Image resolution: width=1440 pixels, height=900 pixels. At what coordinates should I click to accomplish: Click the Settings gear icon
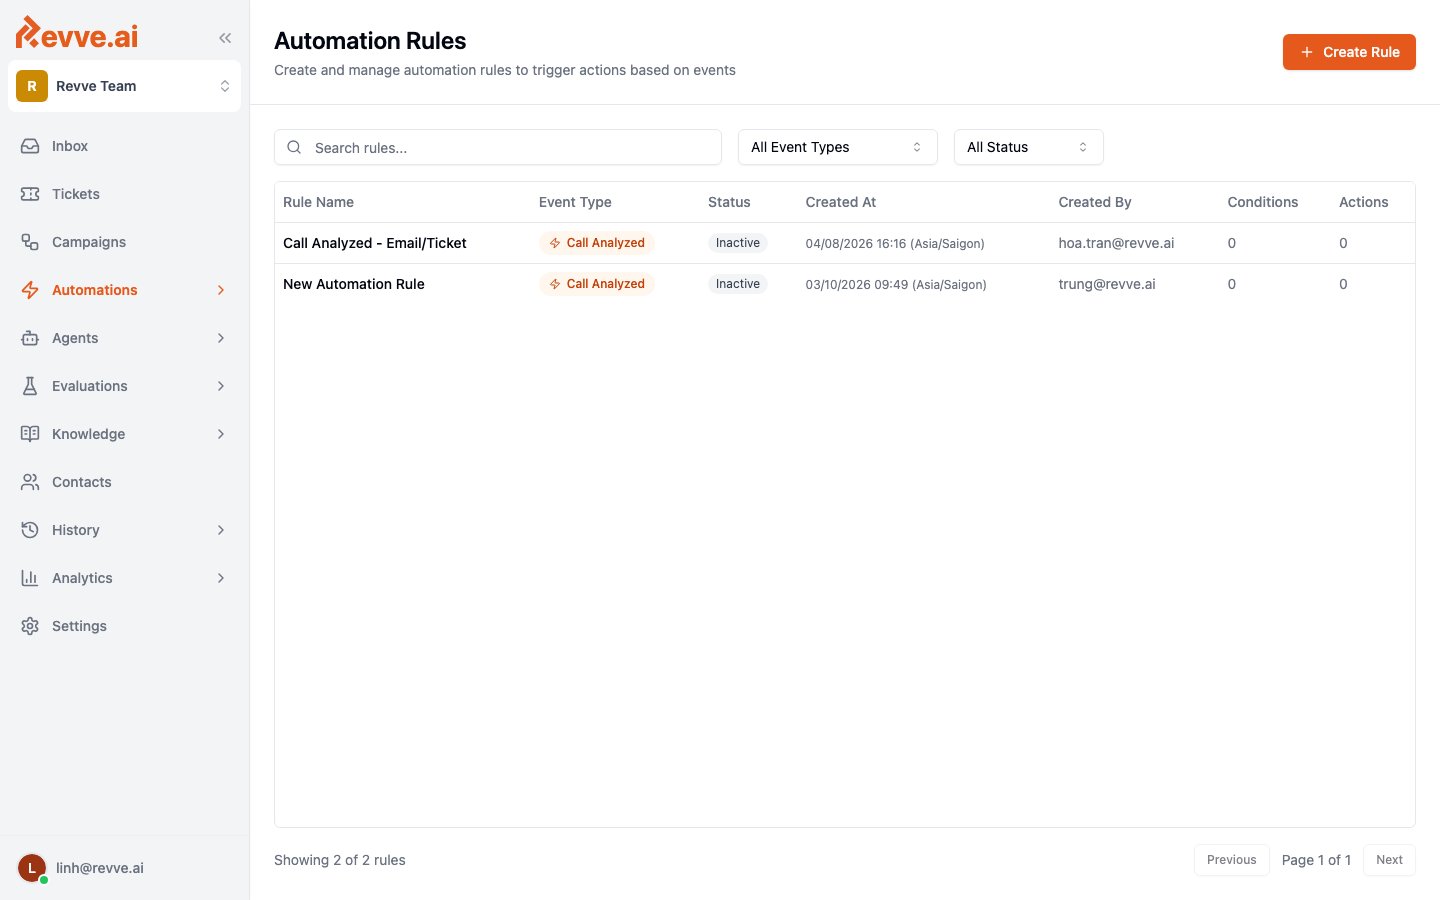click(30, 626)
